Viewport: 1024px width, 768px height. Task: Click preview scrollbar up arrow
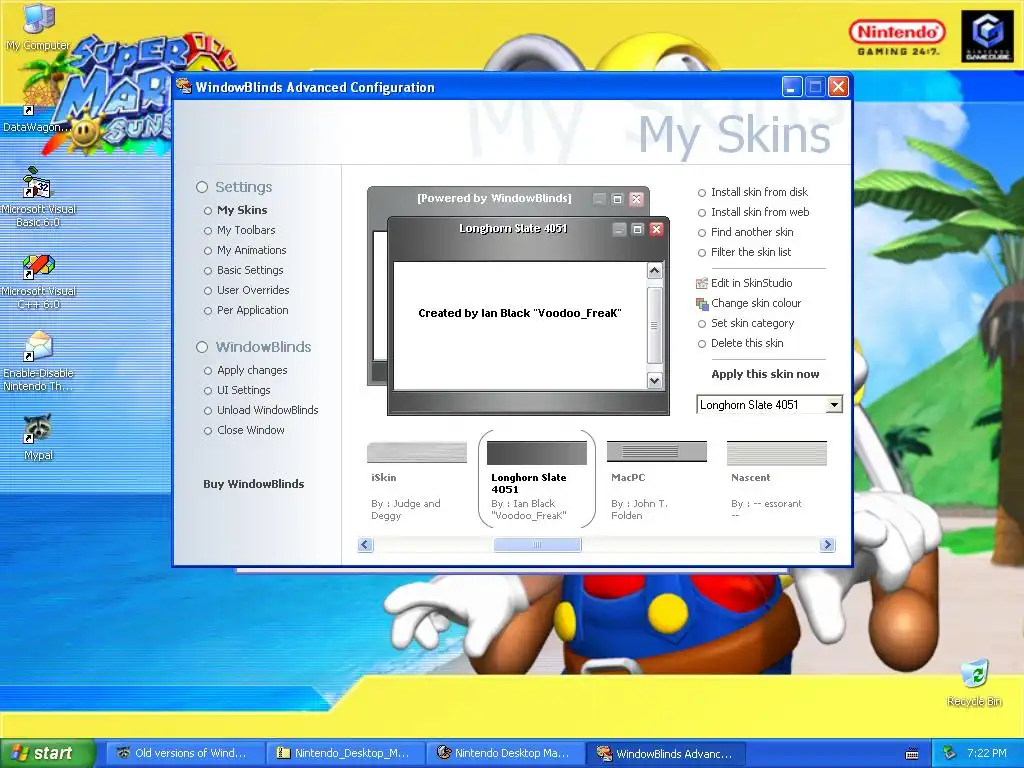[654, 270]
